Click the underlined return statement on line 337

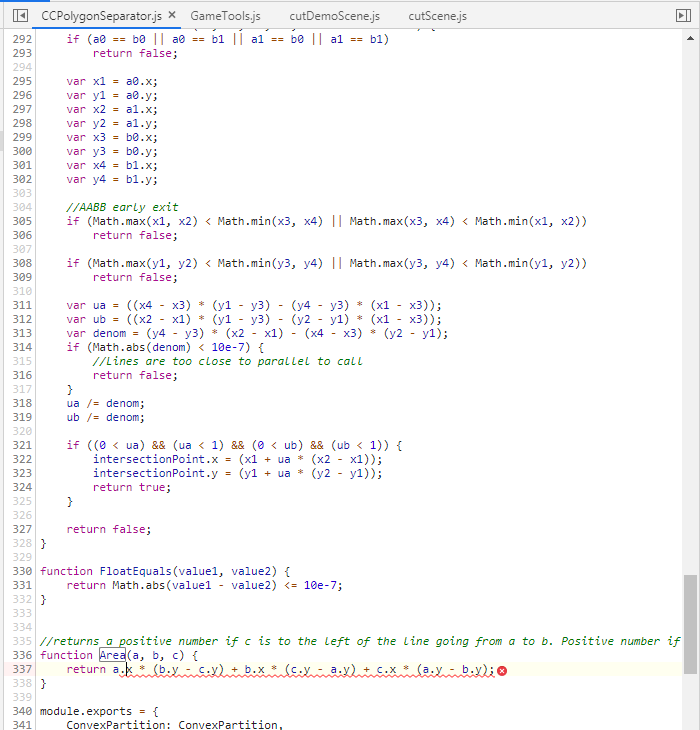pos(280,669)
